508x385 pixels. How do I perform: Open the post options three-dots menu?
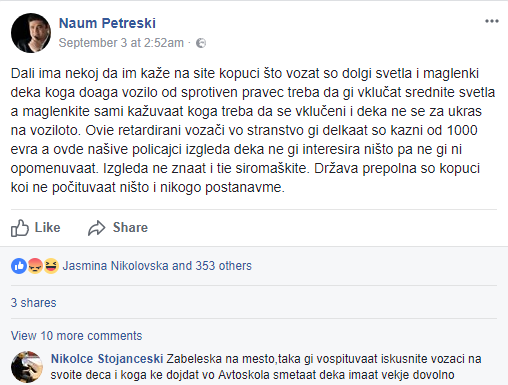(492, 21)
